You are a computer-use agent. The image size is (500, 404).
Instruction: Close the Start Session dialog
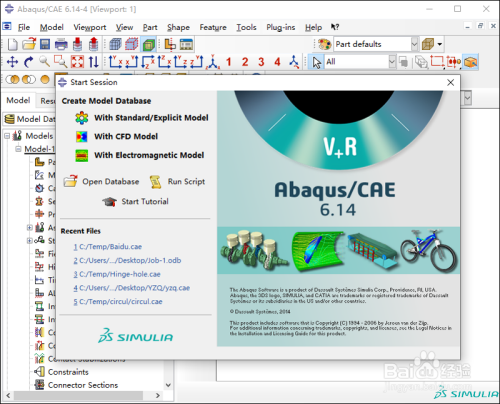(450, 82)
